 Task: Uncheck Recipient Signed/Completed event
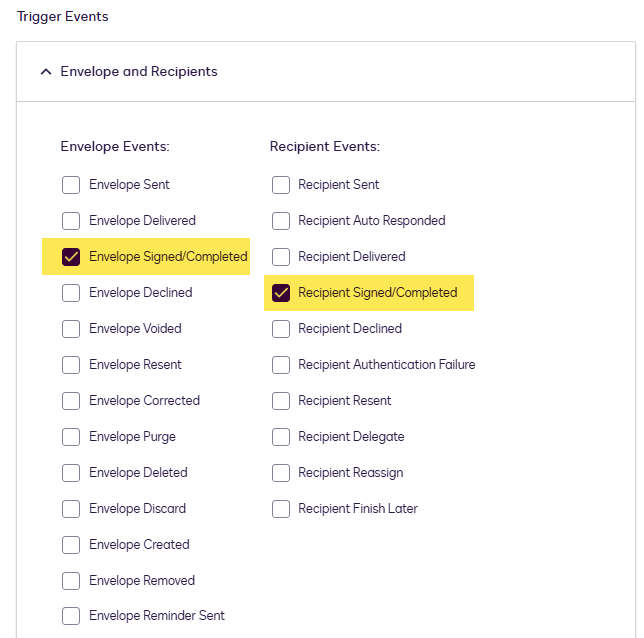[x=281, y=293]
